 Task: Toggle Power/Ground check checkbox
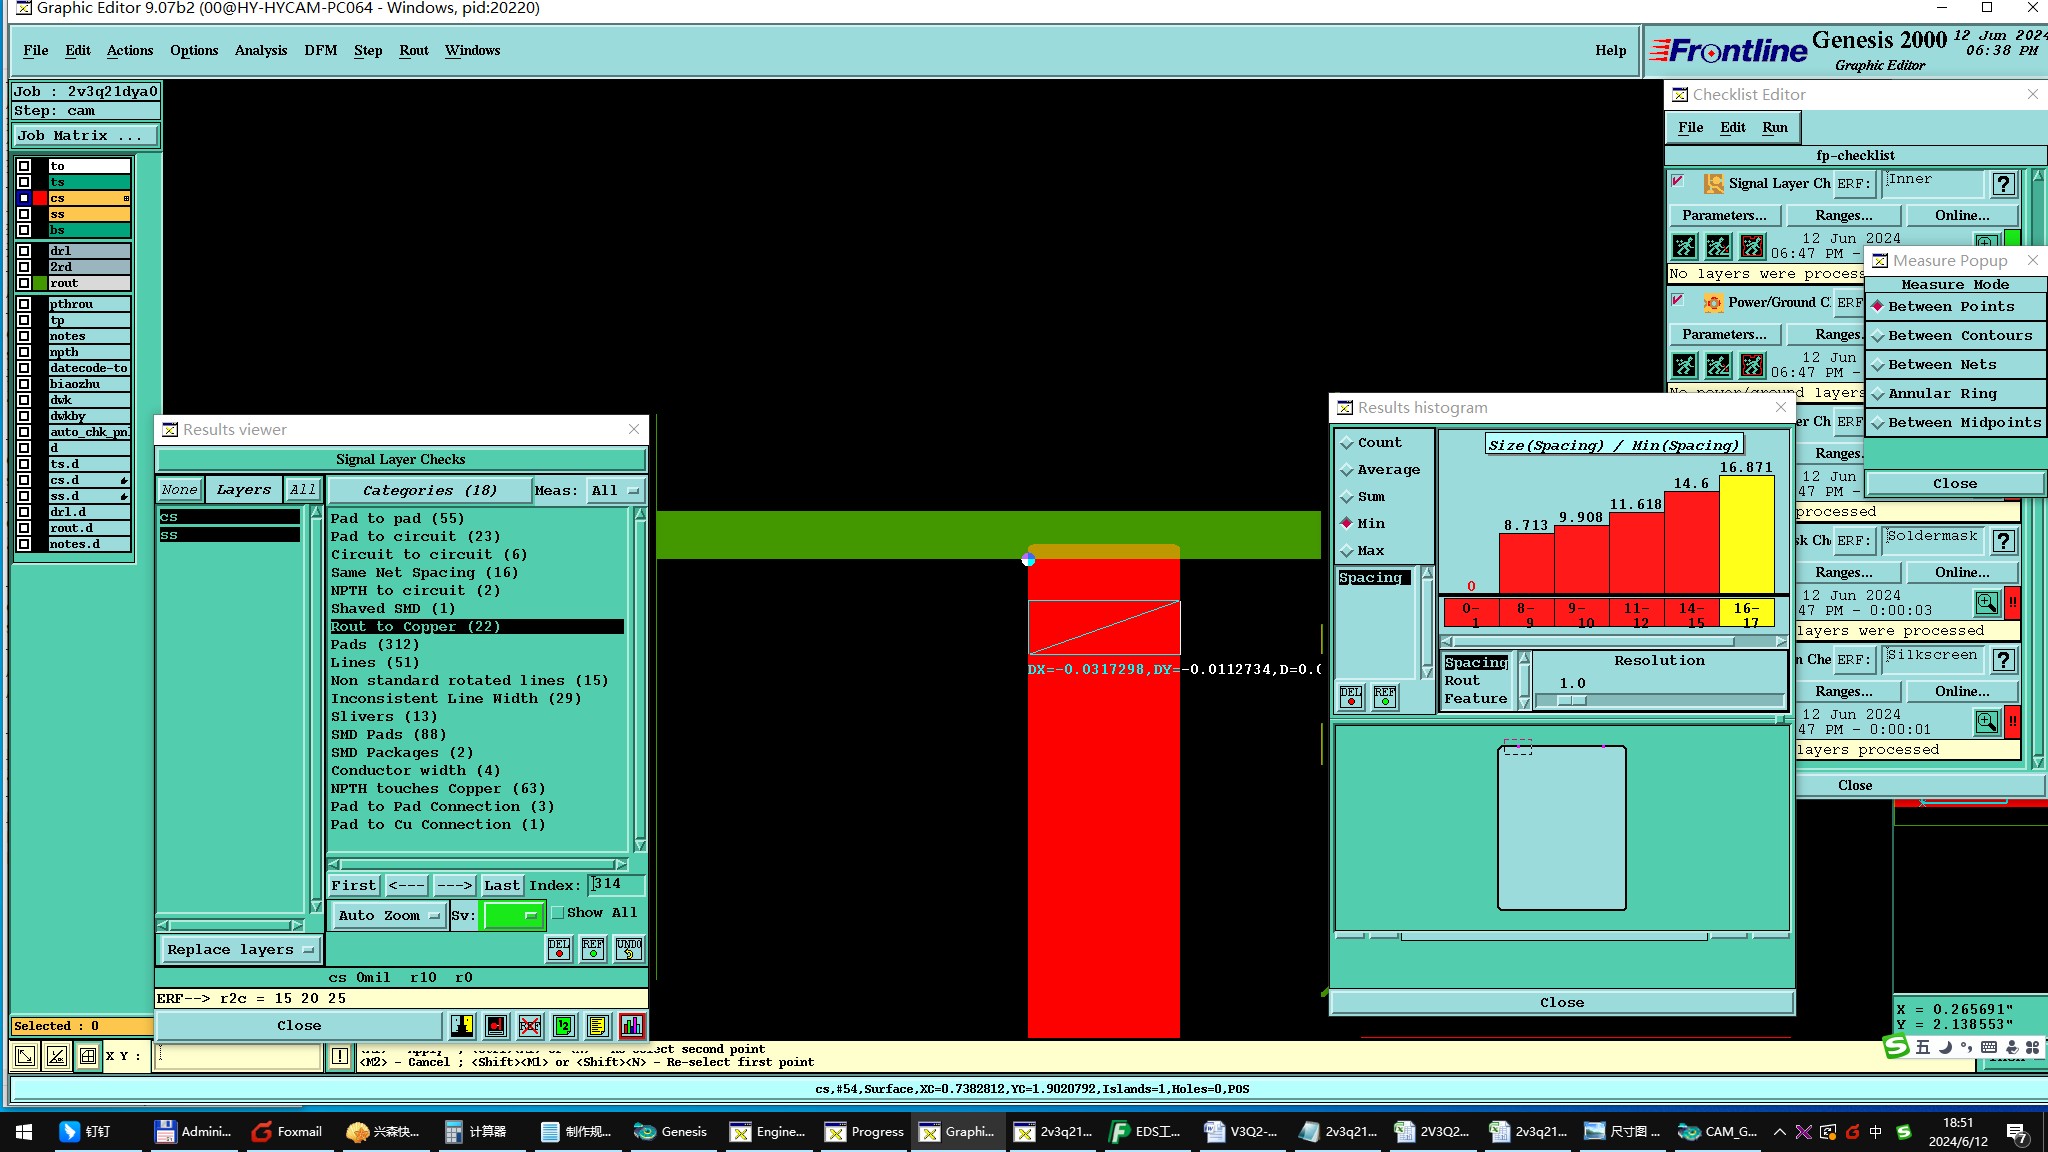(x=1678, y=301)
